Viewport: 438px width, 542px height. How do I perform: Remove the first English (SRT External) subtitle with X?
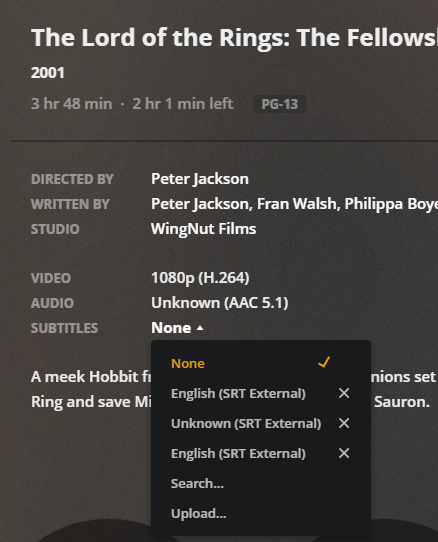coord(344,393)
